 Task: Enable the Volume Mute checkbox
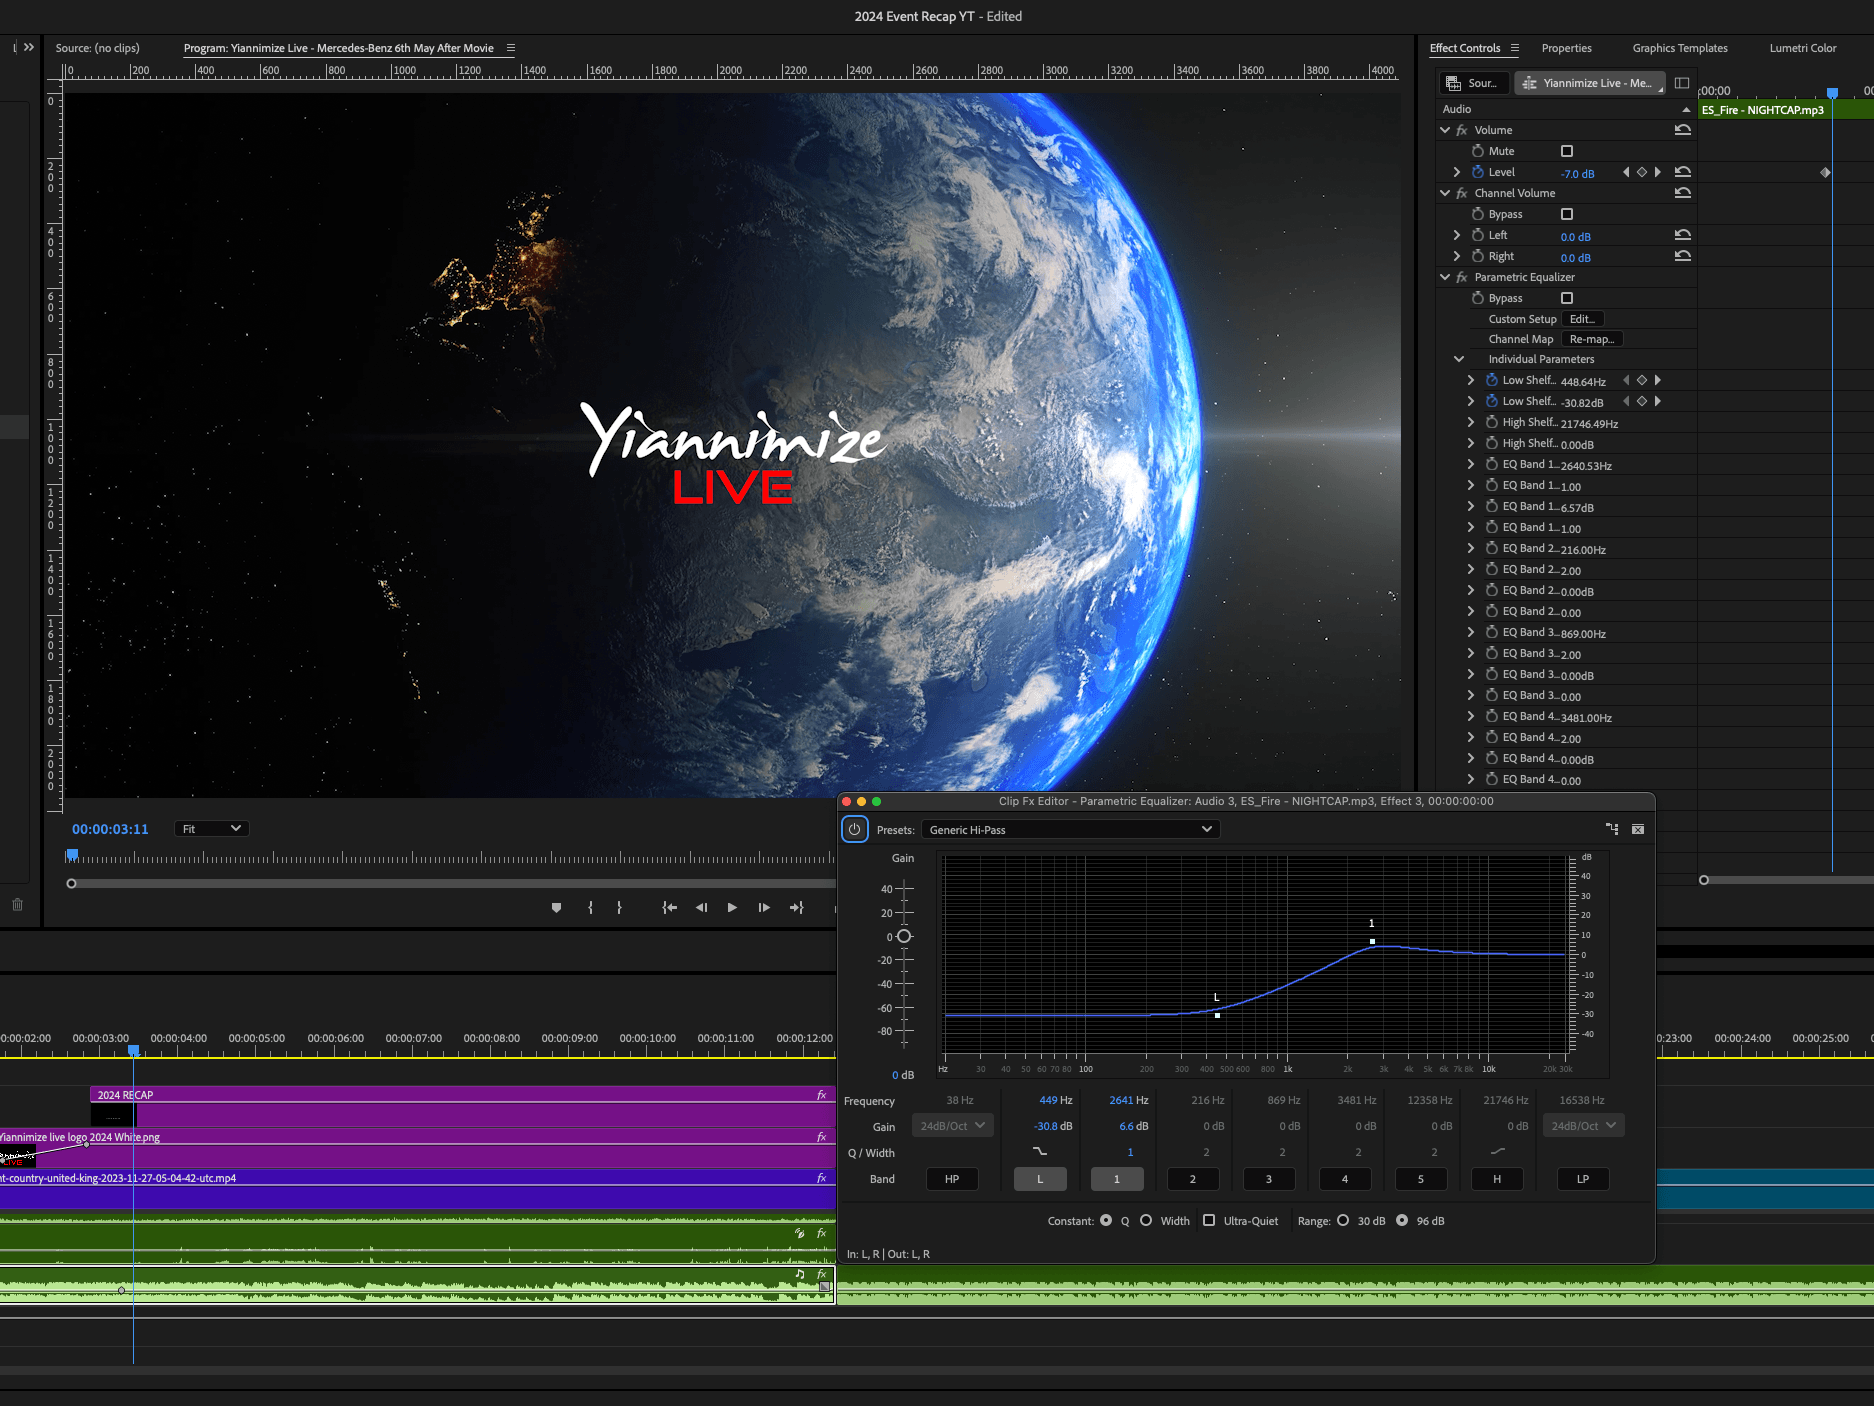tap(1567, 151)
